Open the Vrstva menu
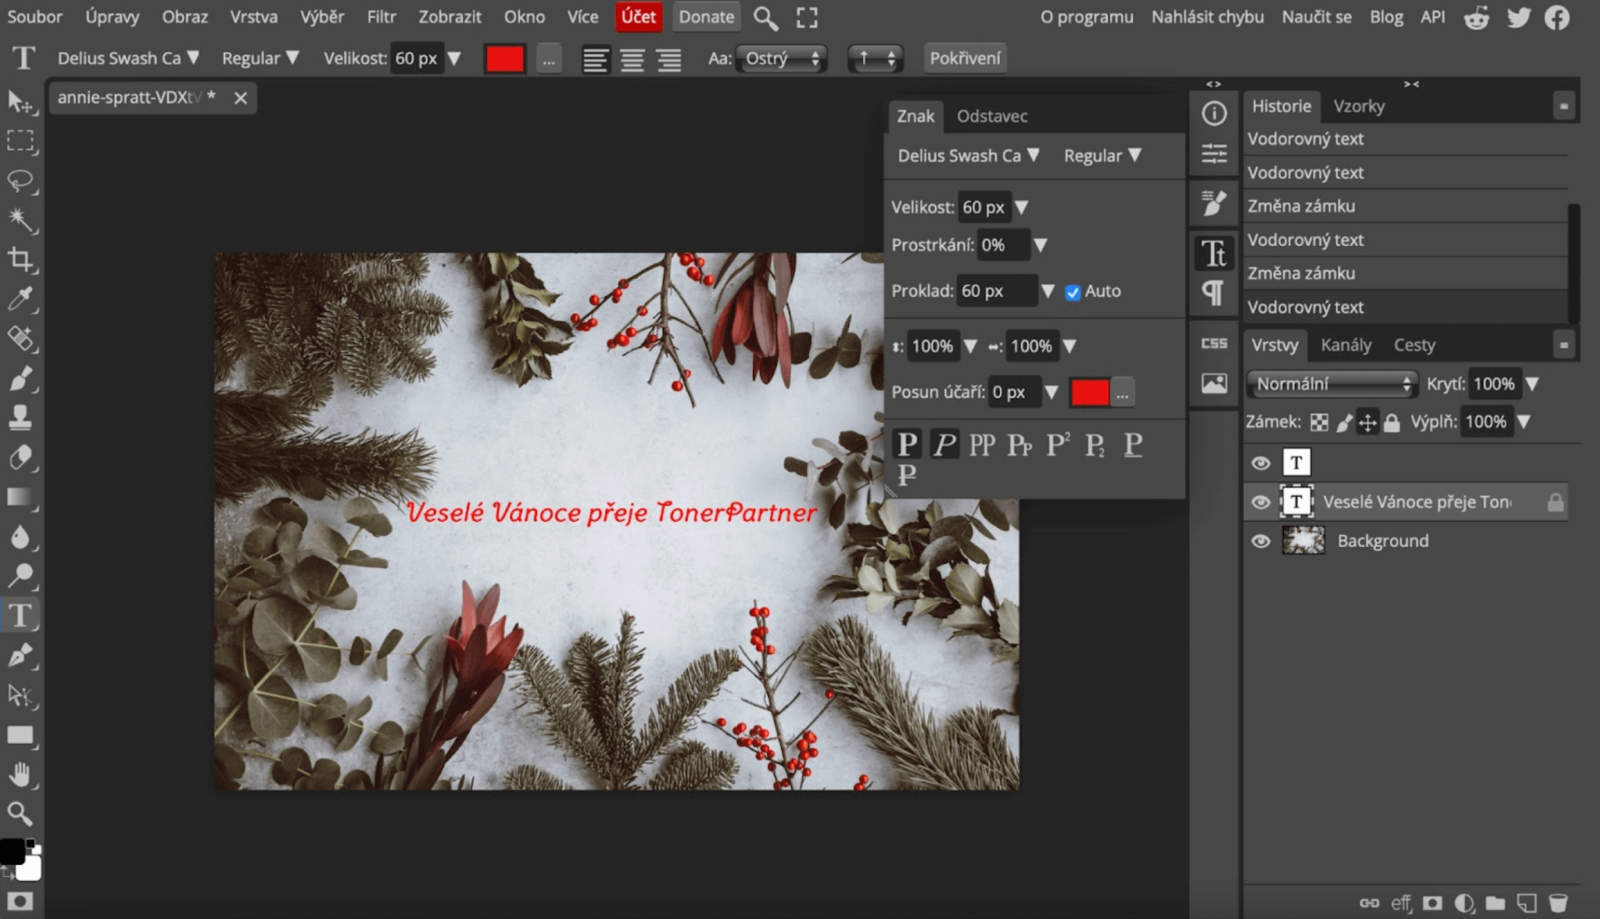 (254, 17)
